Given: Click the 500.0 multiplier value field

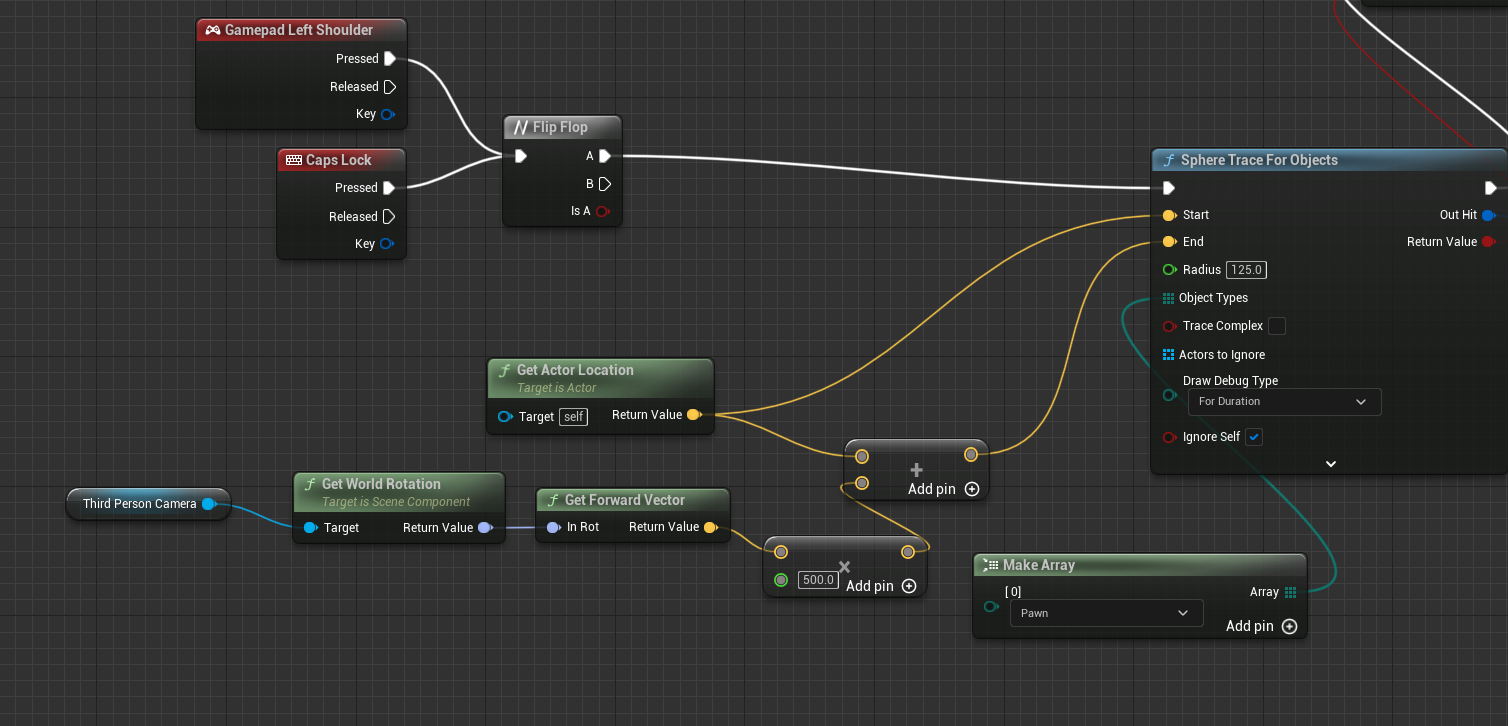Looking at the screenshot, I should (818, 580).
